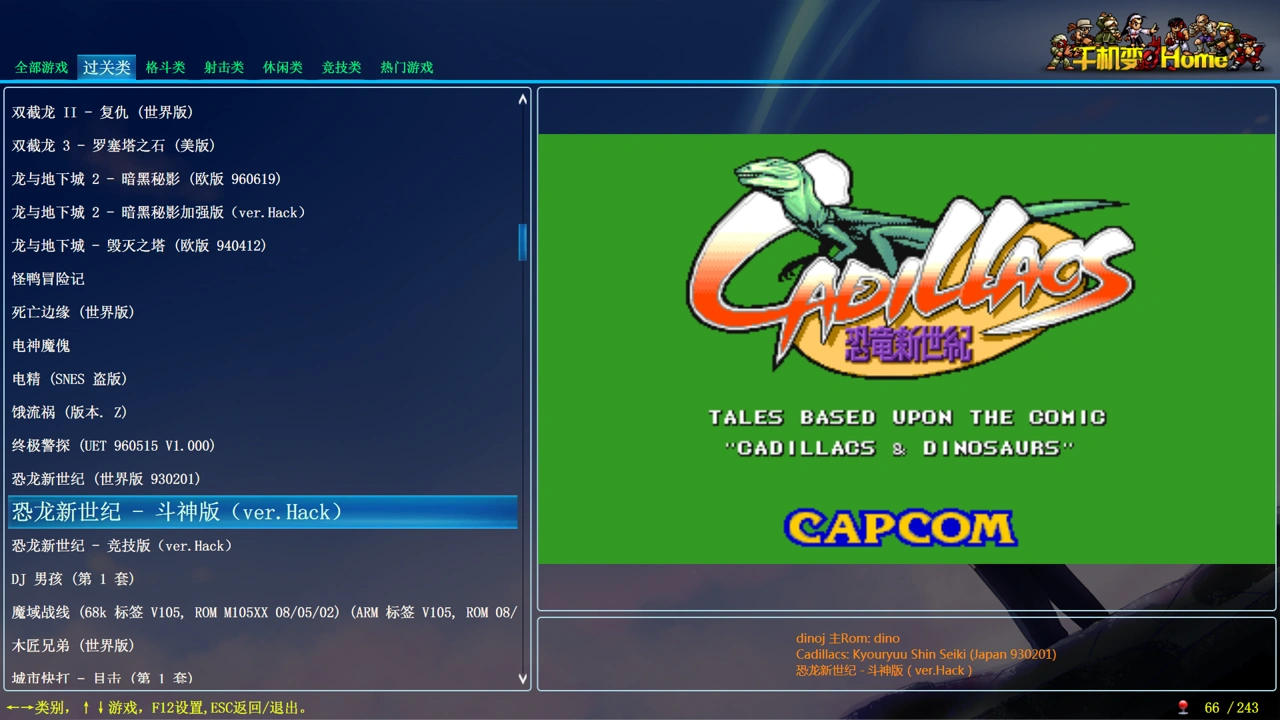Click the highlighted 恐龙新世纪 - 斗神版 entry
The height and width of the screenshot is (720, 1280).
(x=178, y=512)
